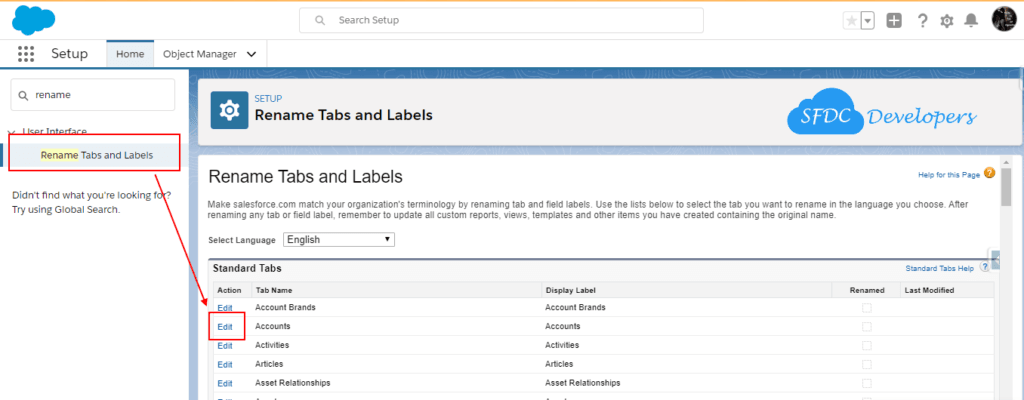Open the favorites list dropdown arrow
Screen dimensions: 1024x400
point(868,21)
